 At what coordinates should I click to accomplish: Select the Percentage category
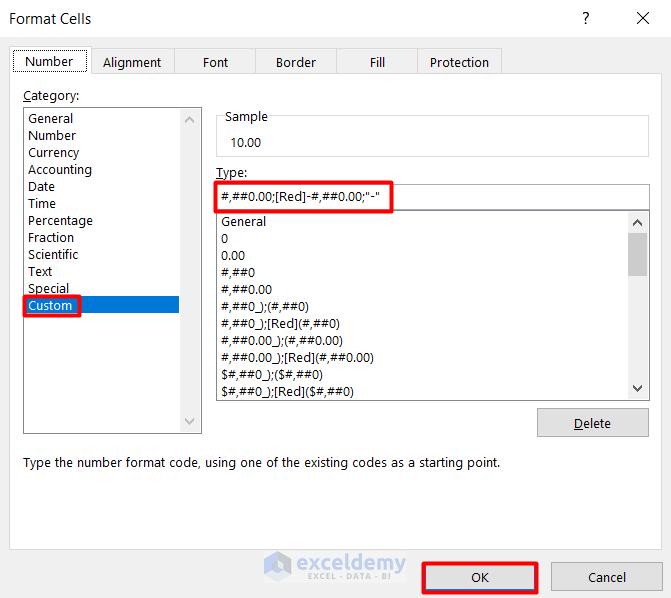(102, 220)
